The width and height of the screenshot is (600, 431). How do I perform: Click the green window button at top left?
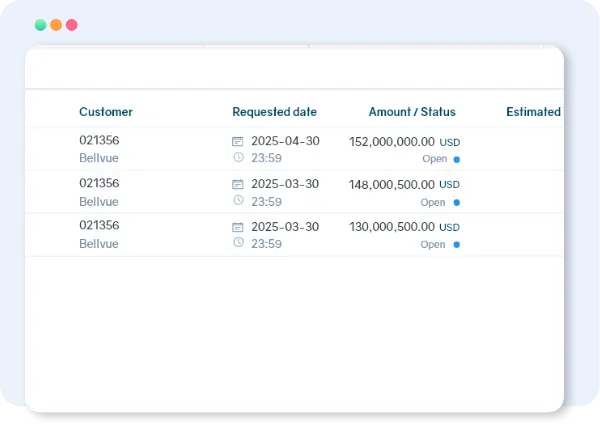pos(40,25)
